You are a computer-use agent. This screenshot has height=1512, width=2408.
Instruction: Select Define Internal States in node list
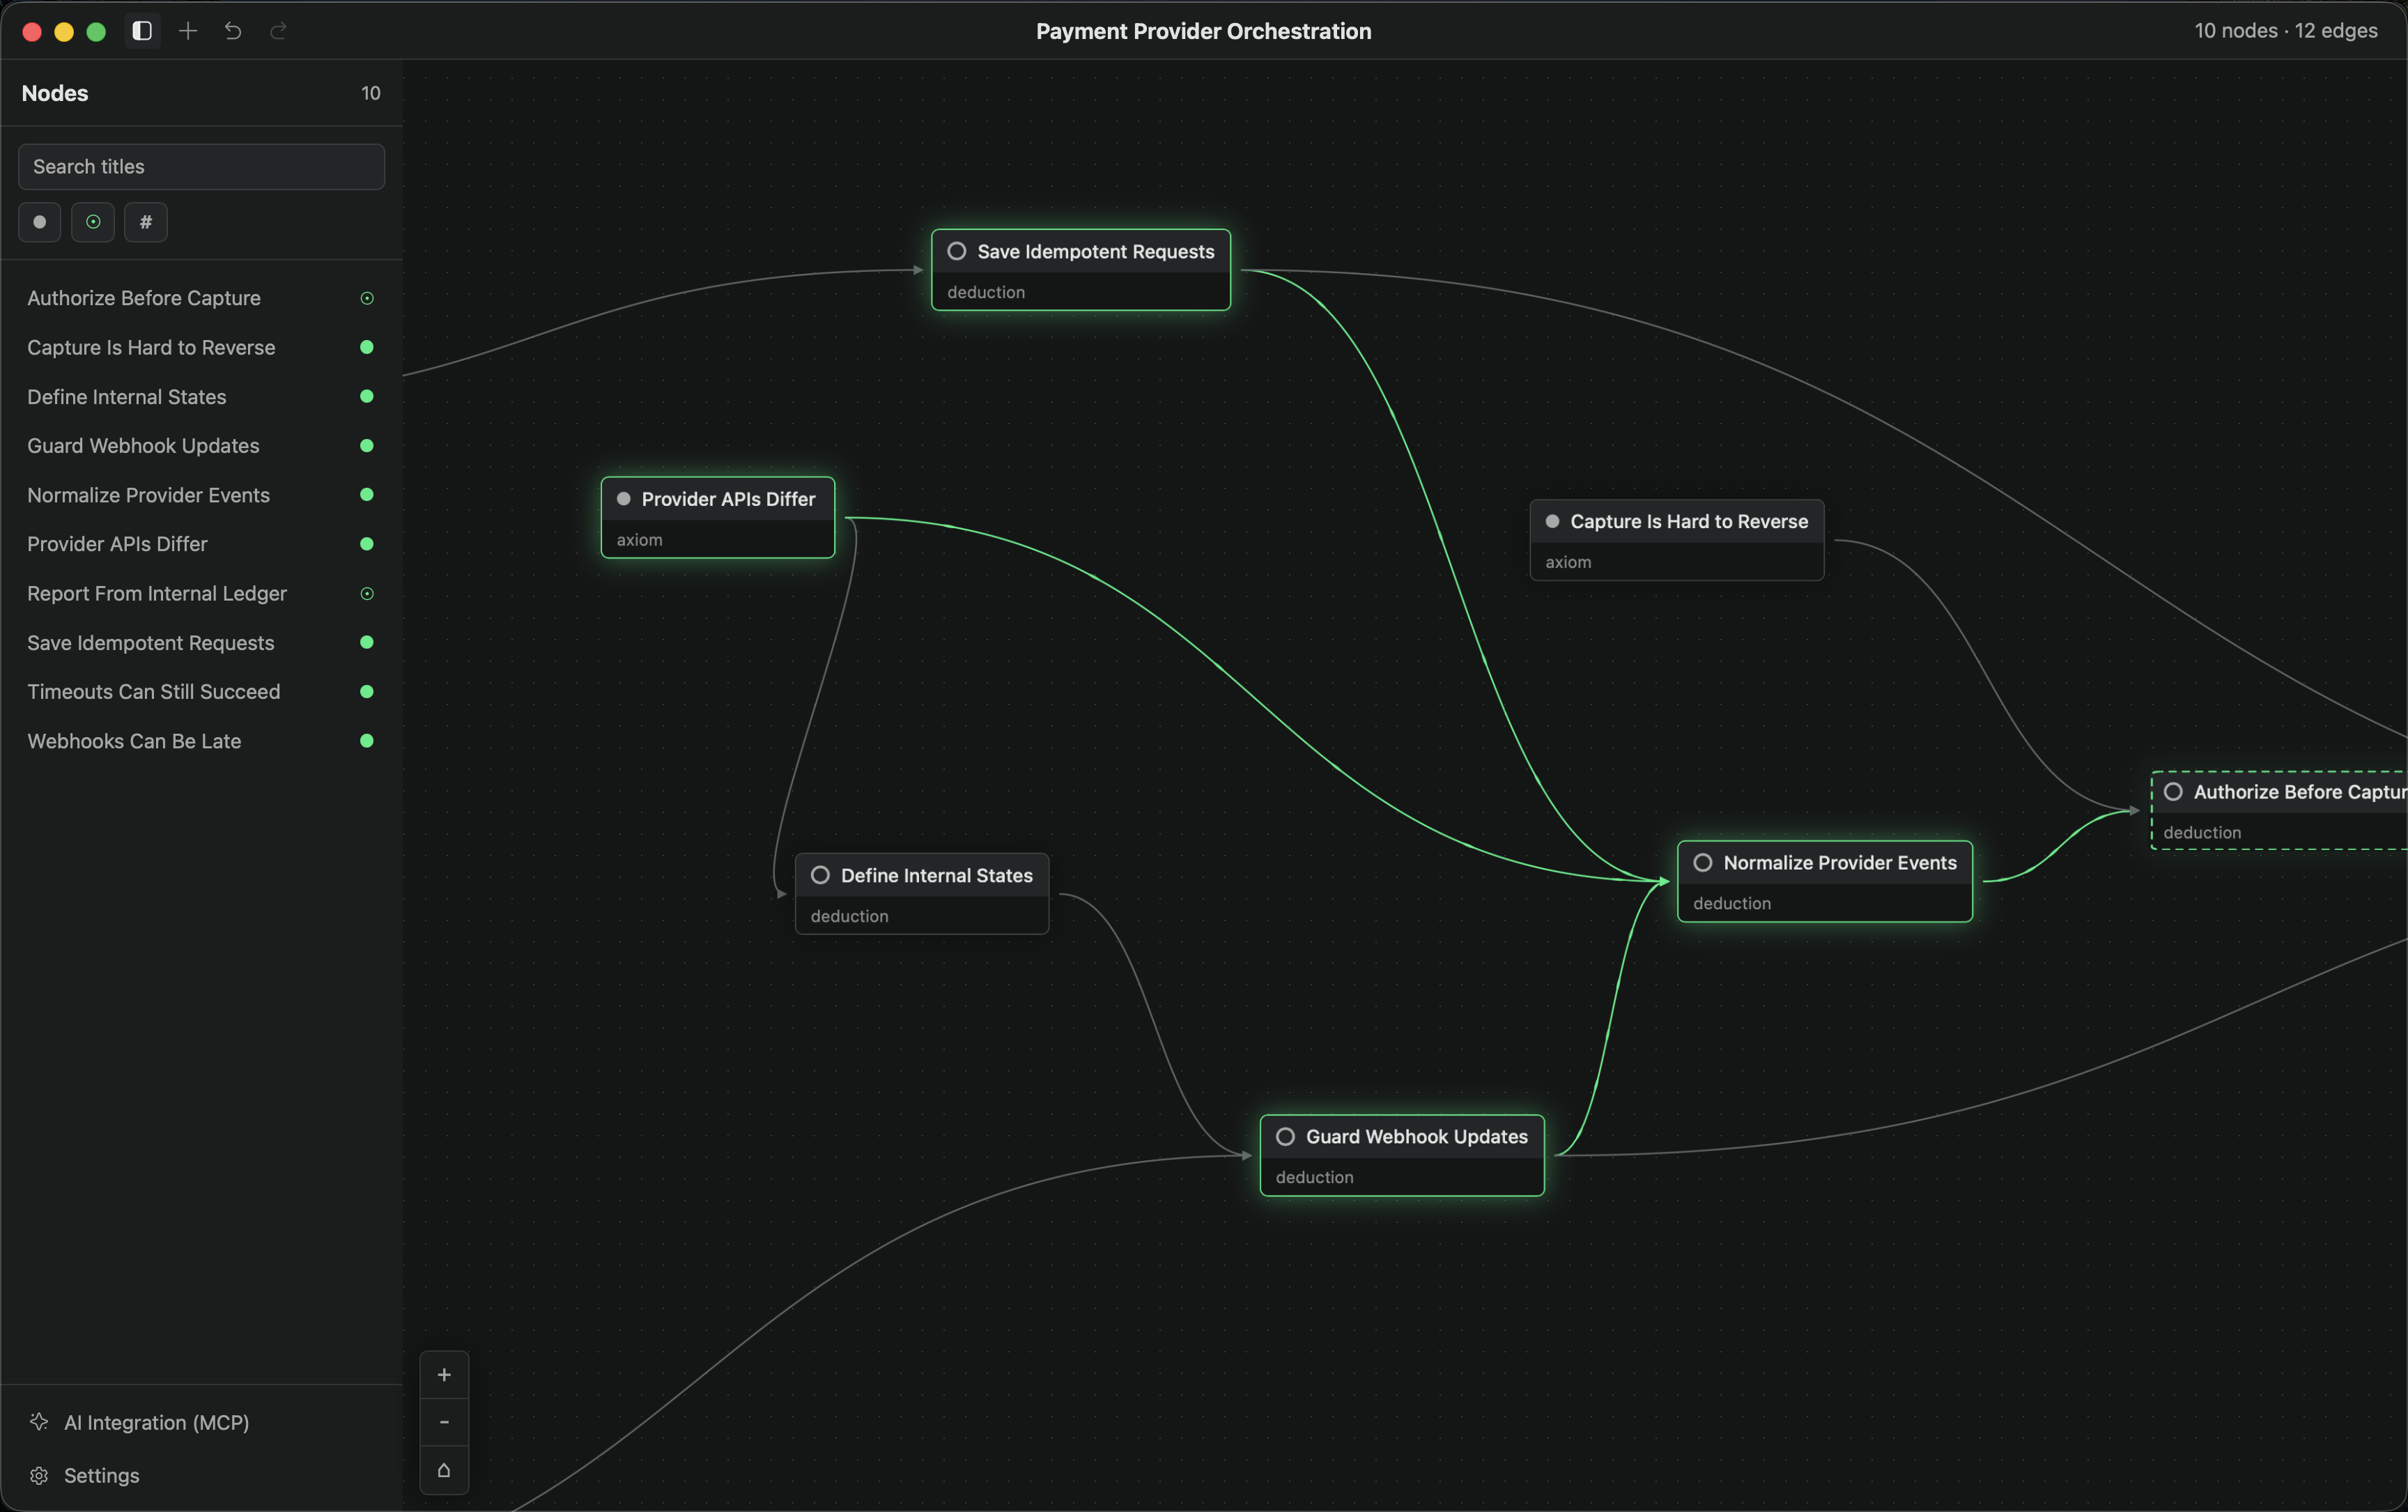pos(201,397)
